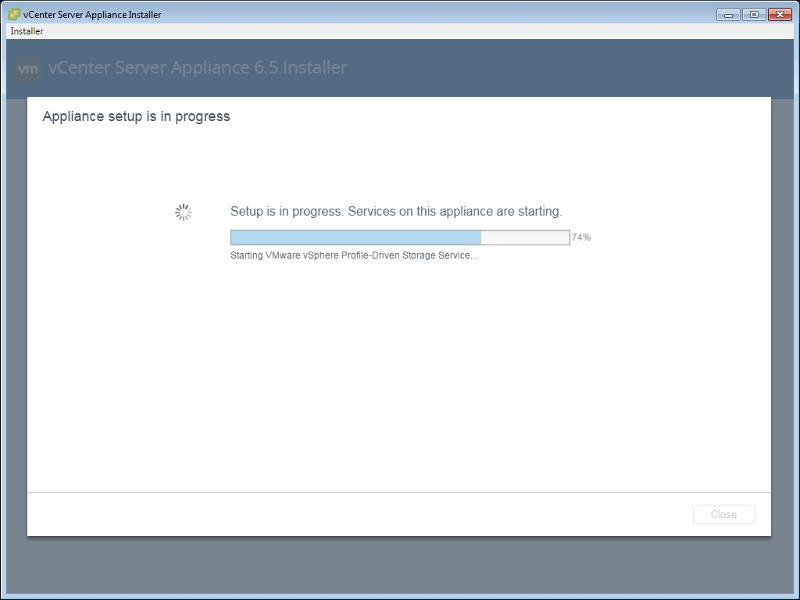Viewport: 800px width, 600px height.
Task: Close the installer window with X
Action: (x=780, y=15)
